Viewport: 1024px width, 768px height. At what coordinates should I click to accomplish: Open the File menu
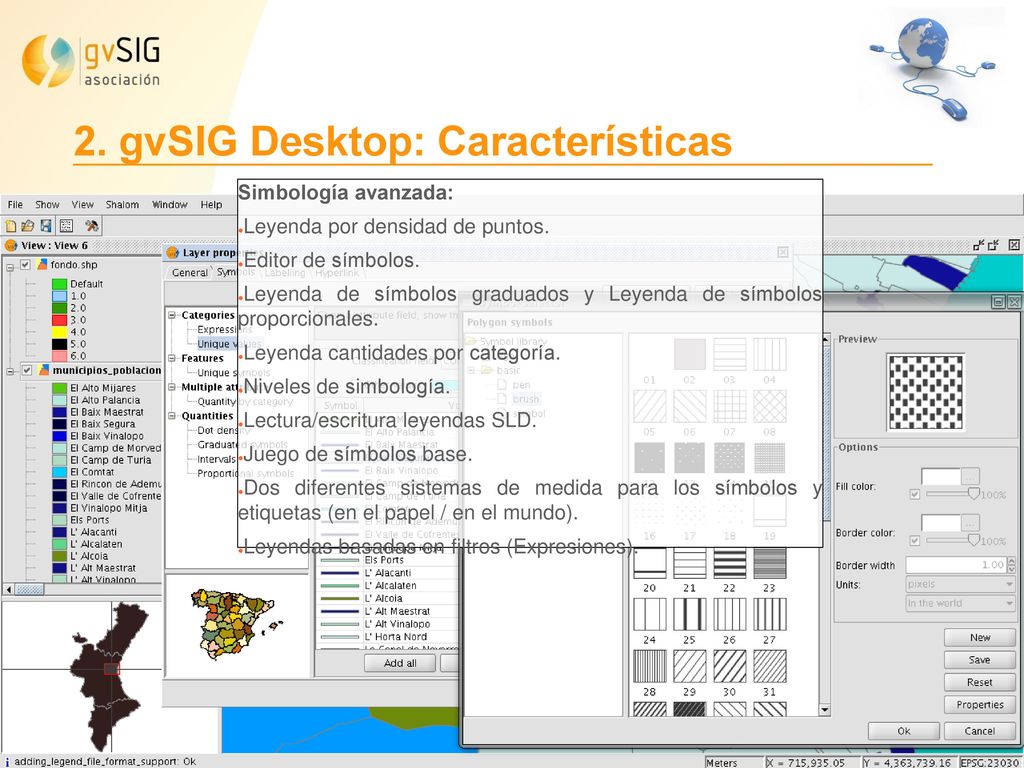click(x=15, y=204)
